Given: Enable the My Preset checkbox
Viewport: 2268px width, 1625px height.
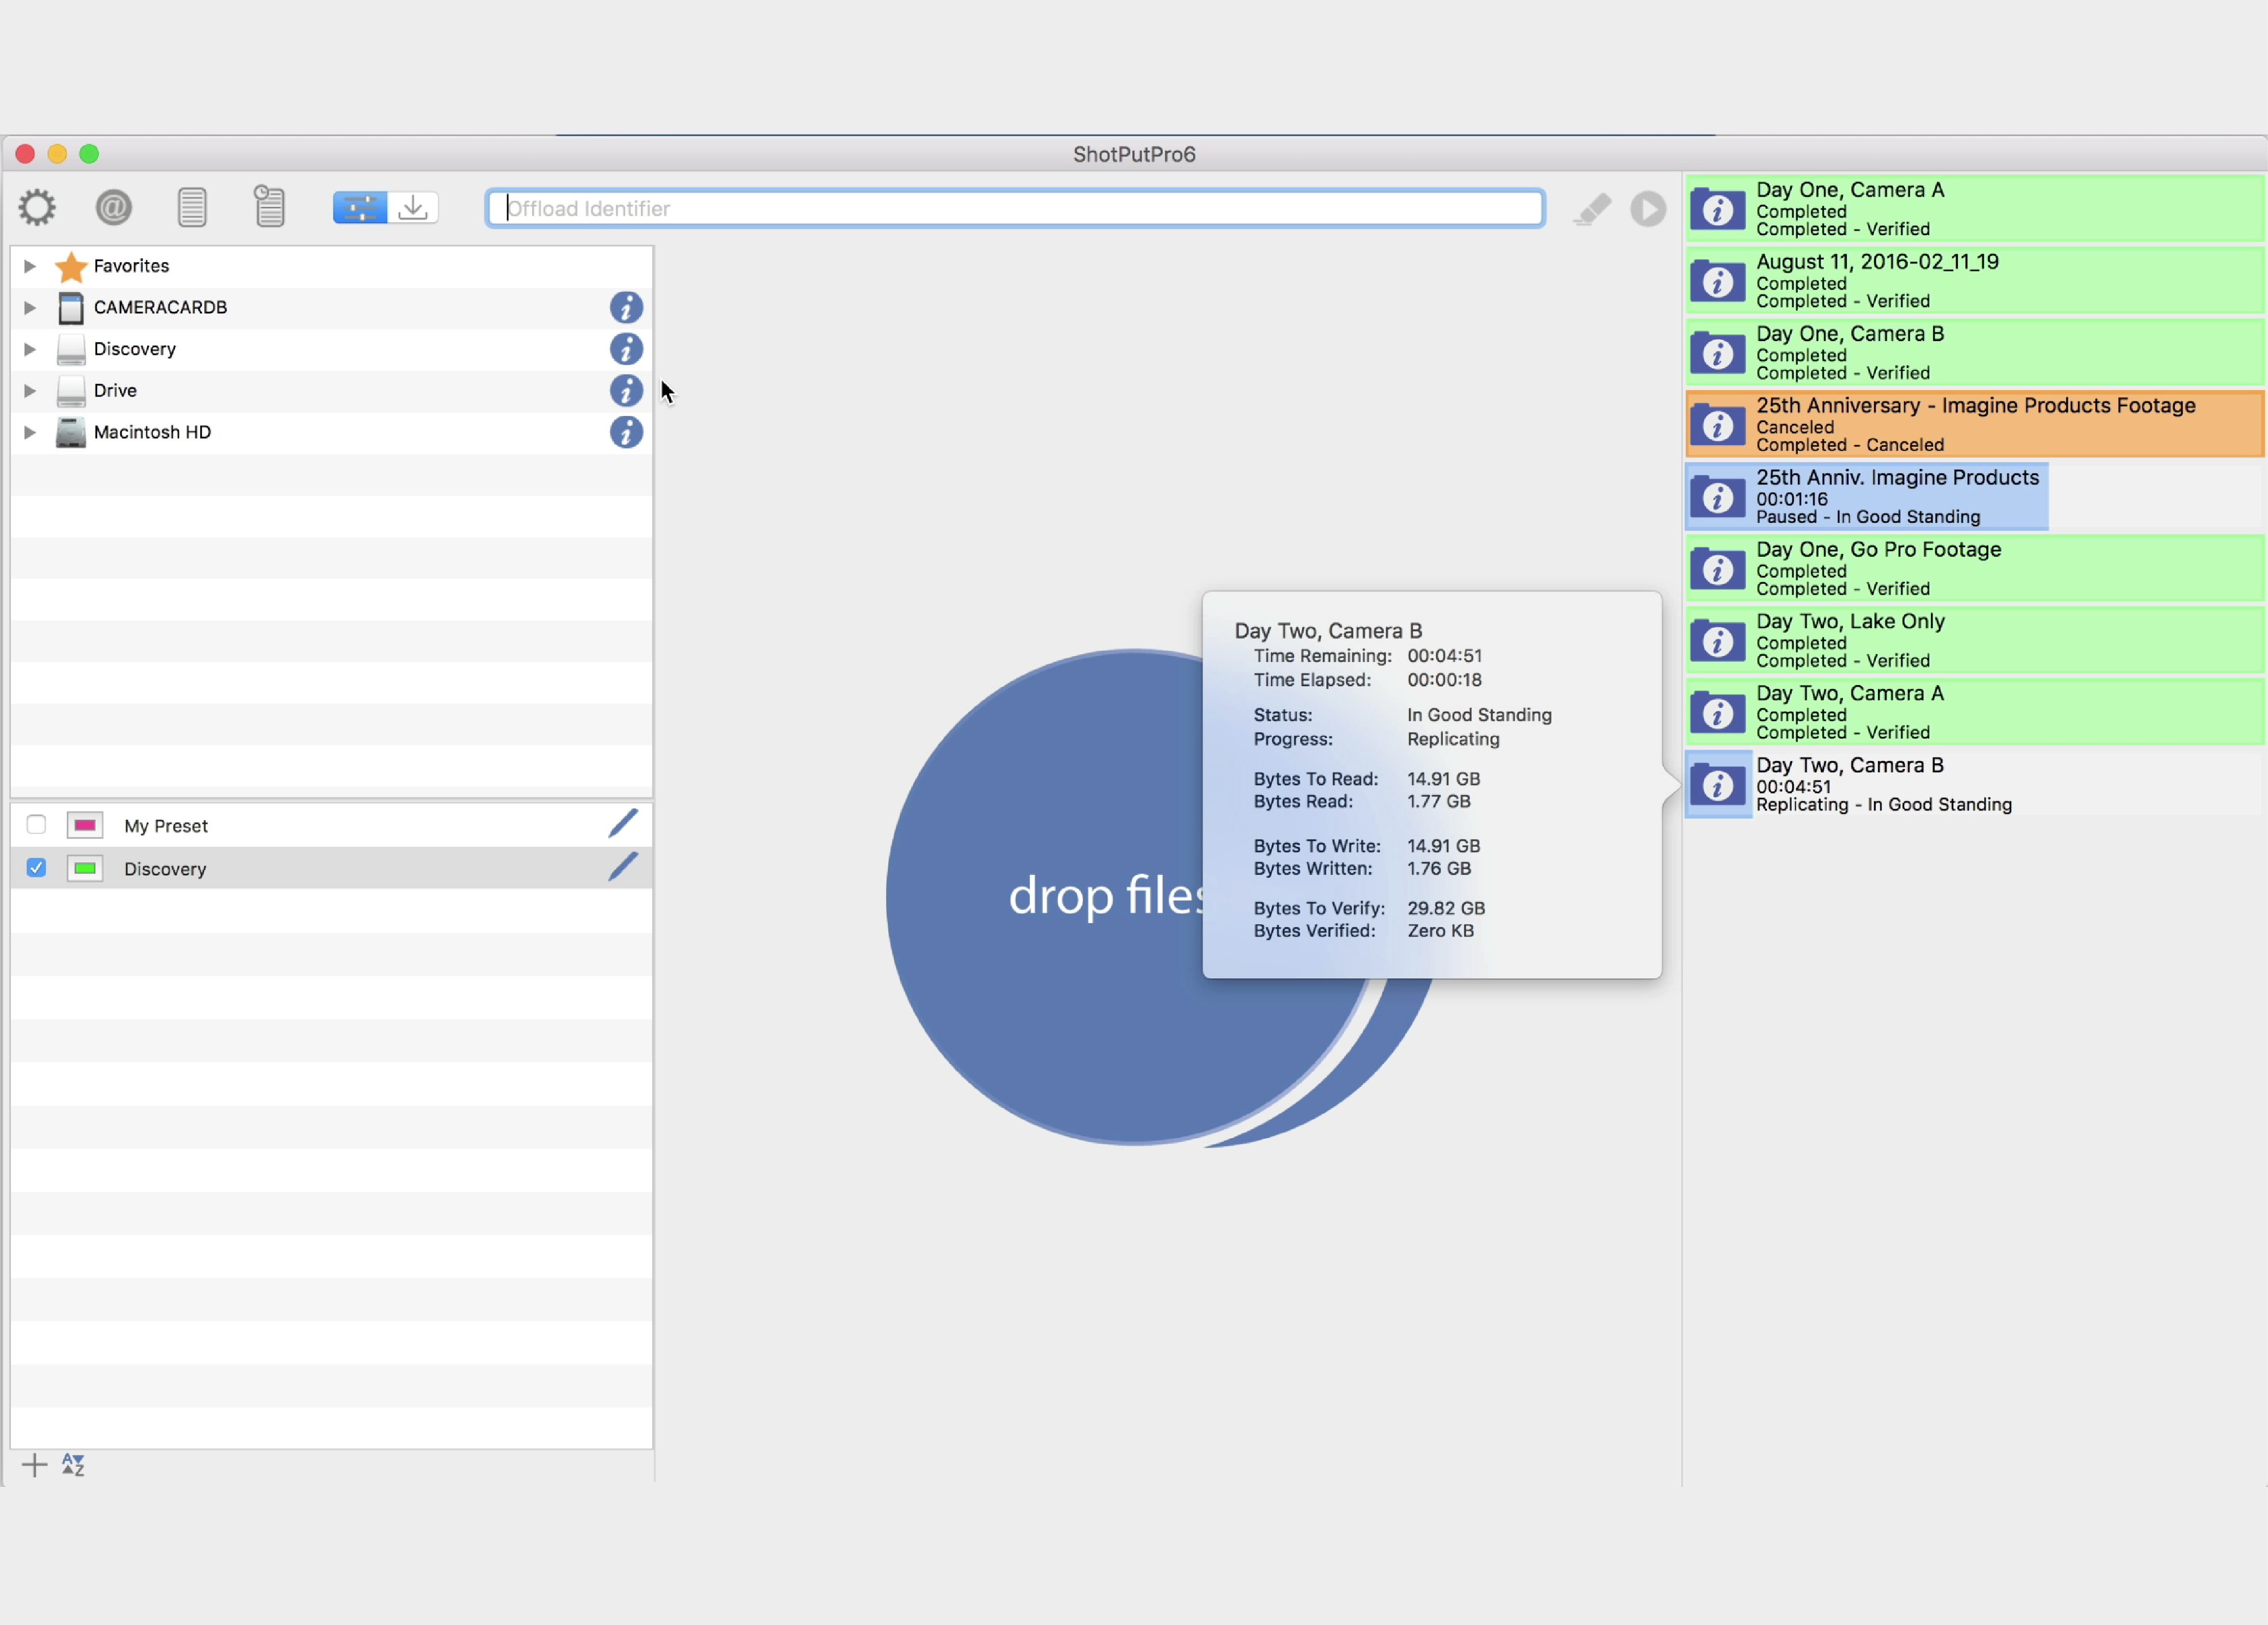Looking at the screenshot, I should coord(36,825).
